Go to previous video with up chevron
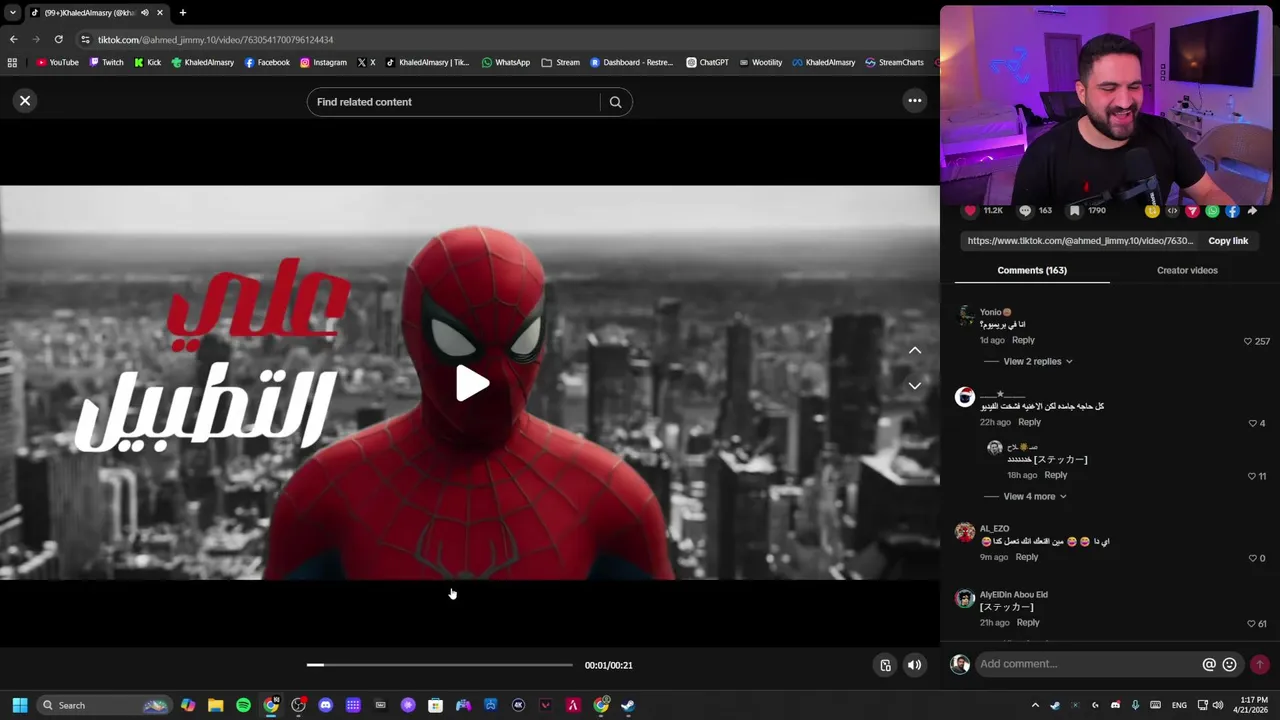 click(914, 350)
